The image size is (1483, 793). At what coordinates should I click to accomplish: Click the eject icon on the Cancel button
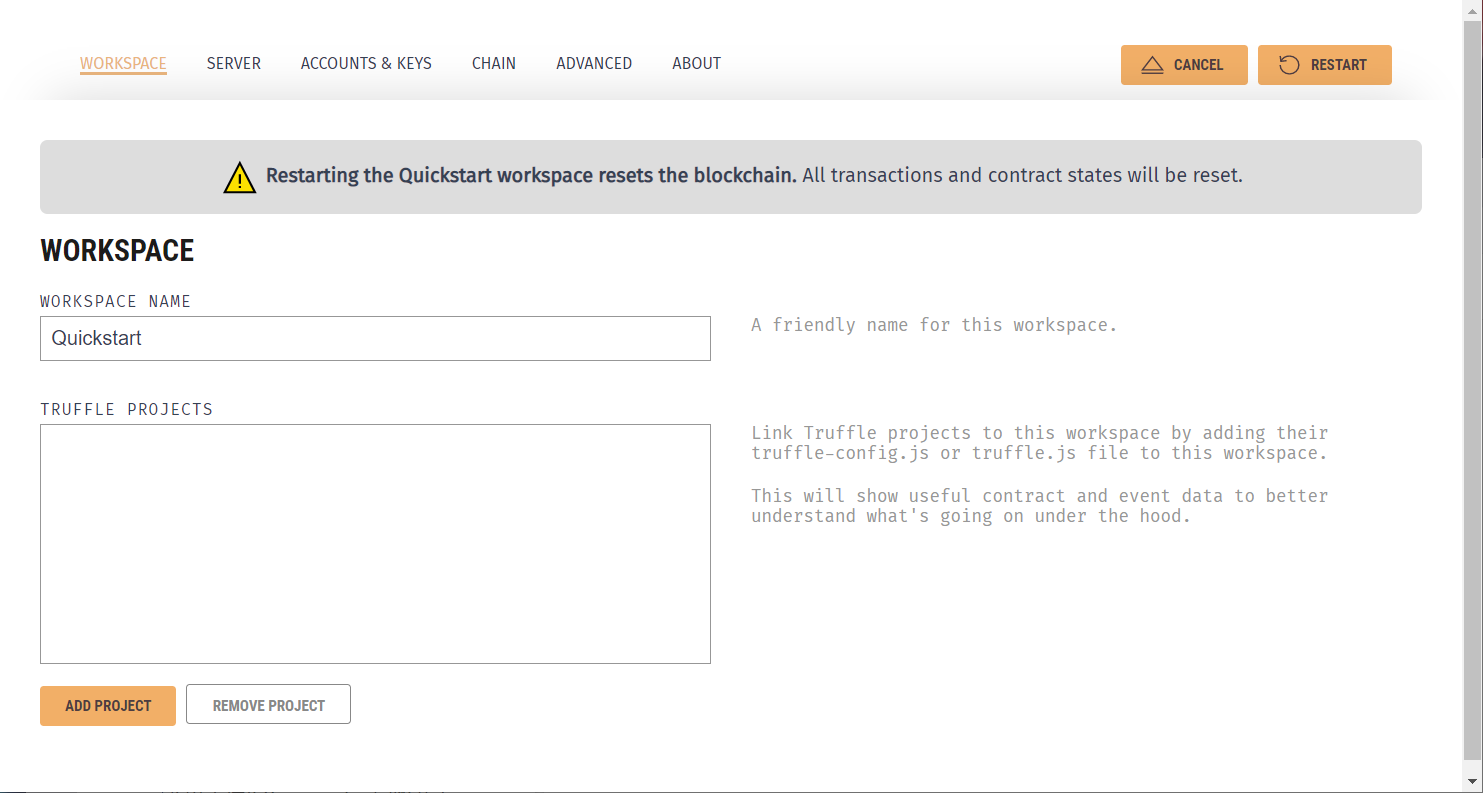click(1152, 65)
